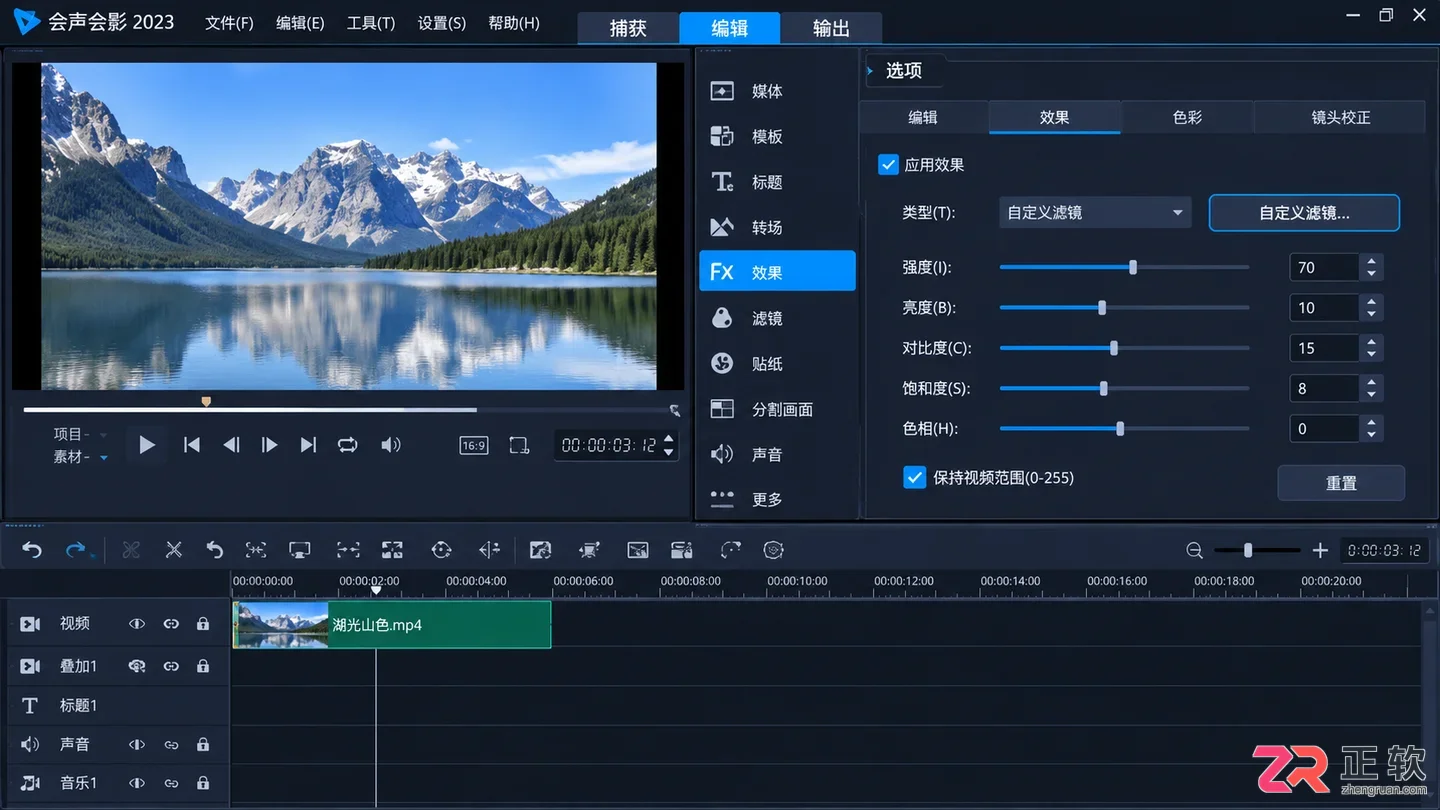Zoom in the timeline with plus icon
The width and height of the screenshot is (1440, 810).
pyautogui.click(x=1320, y=550)
